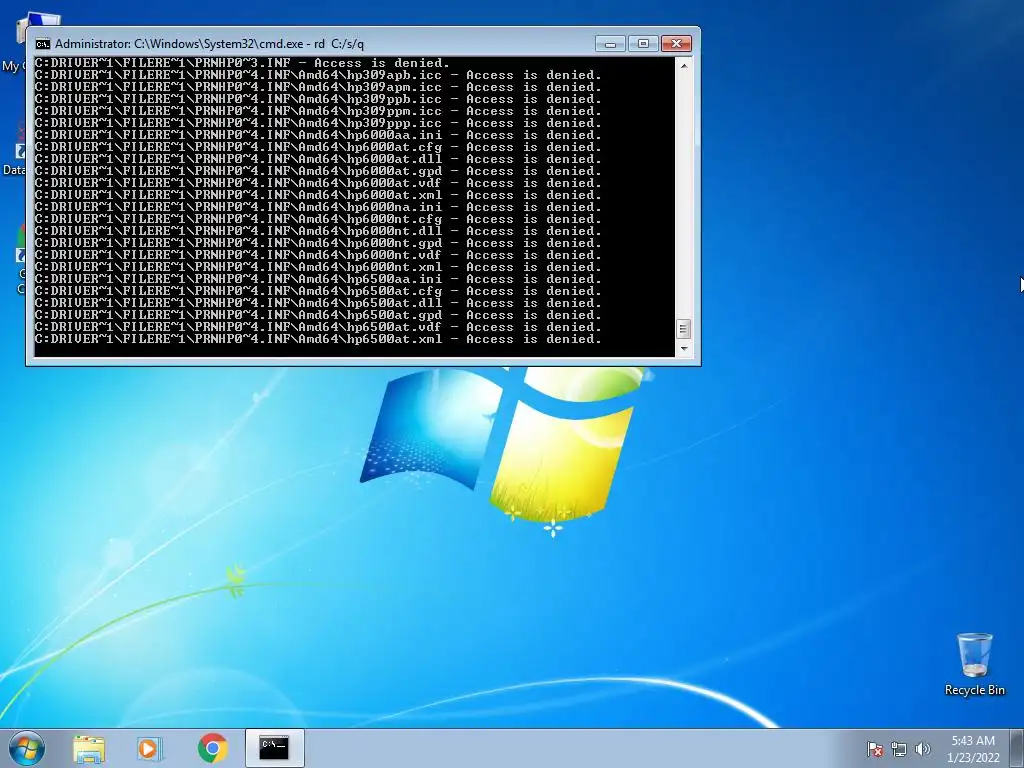Screen dimensions: 1024x768
Task: Open Windows Media Player from the taskbar
Action: pyautogui.click(x=150, y=748)
